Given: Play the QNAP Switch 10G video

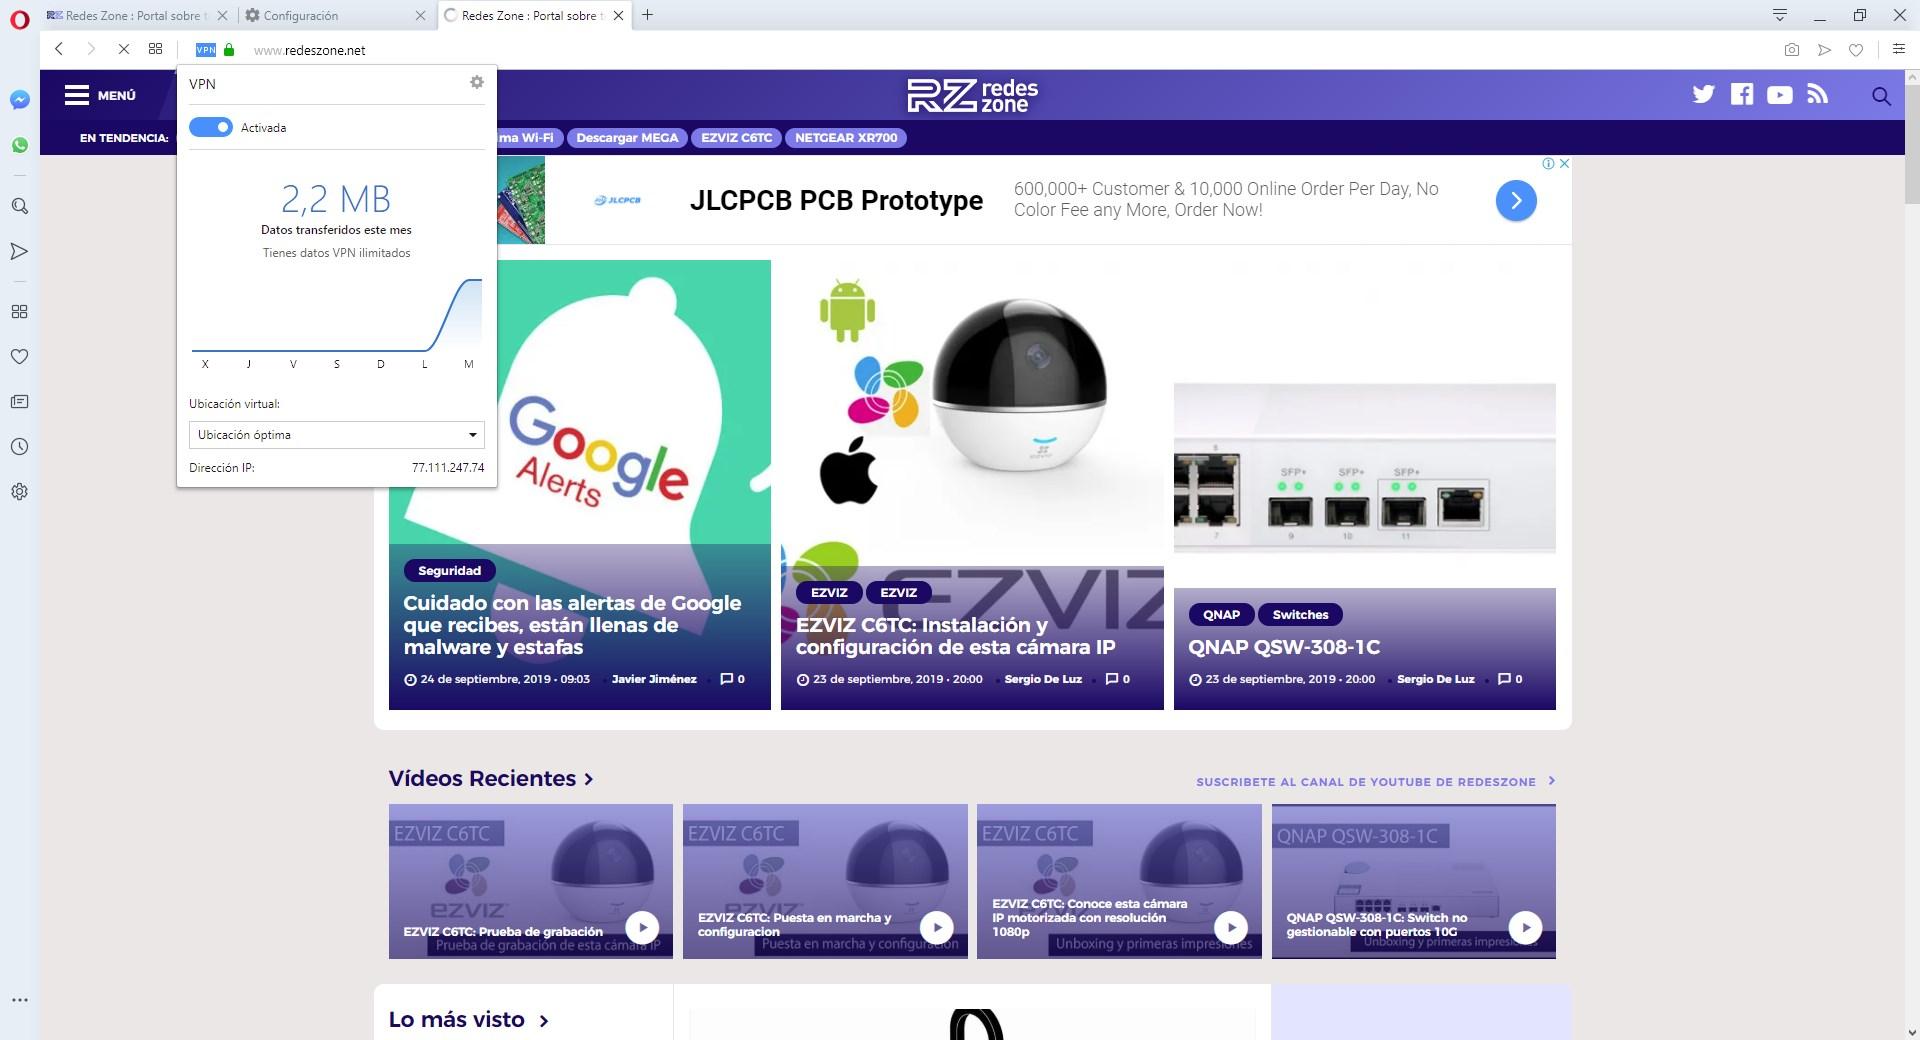Looking at the screenshot, I should coord(1525,927).
